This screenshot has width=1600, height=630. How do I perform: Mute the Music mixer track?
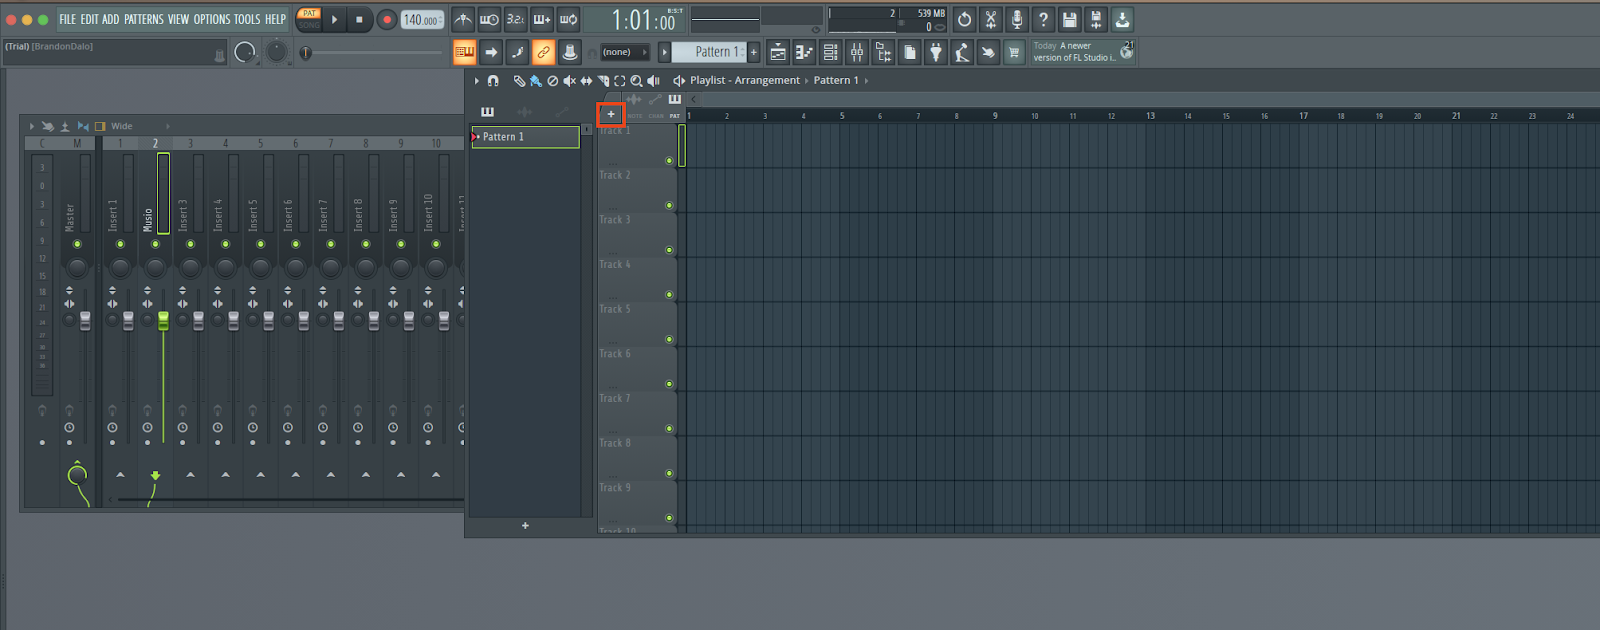click(x=155, y=244)
